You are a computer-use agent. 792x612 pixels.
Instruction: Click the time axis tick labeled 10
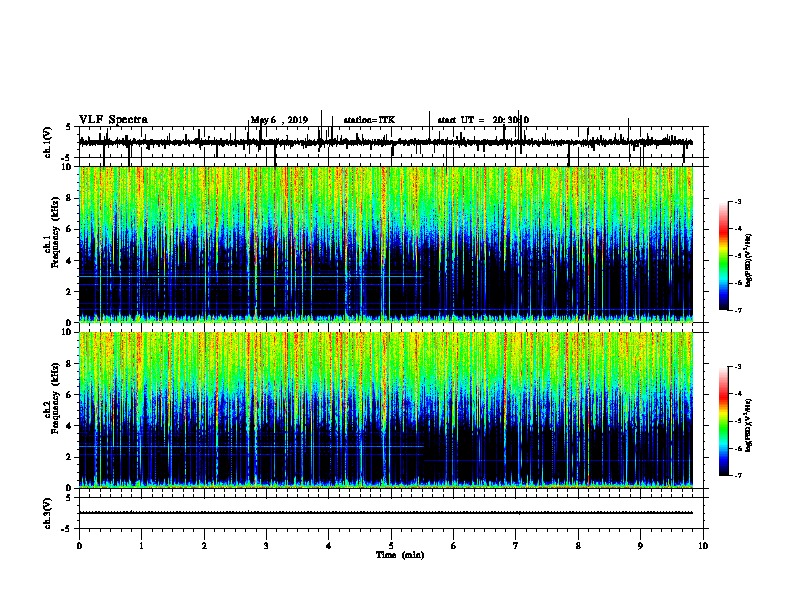point(703,546)
